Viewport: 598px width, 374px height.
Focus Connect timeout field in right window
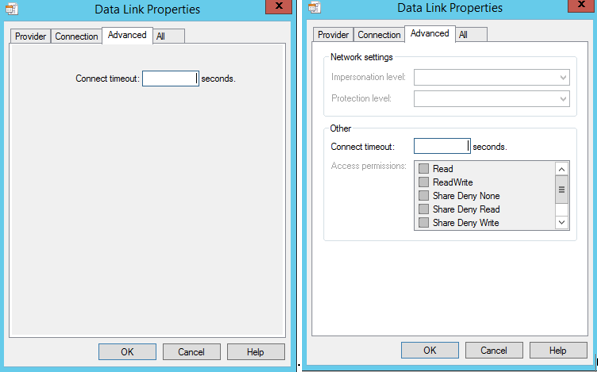(x=442, y=146)
